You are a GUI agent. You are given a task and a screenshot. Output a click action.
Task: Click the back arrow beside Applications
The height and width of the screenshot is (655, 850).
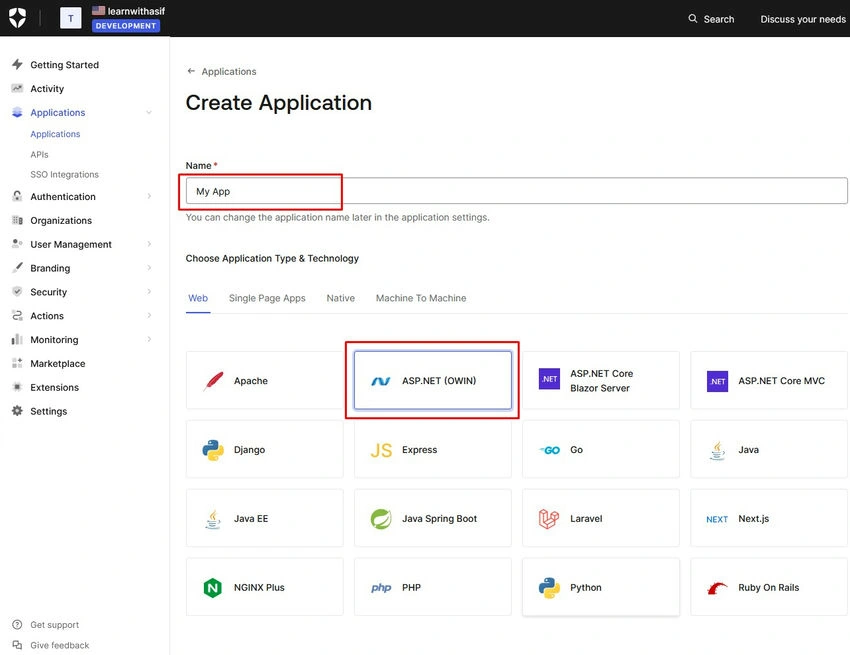tap(191, 71)
